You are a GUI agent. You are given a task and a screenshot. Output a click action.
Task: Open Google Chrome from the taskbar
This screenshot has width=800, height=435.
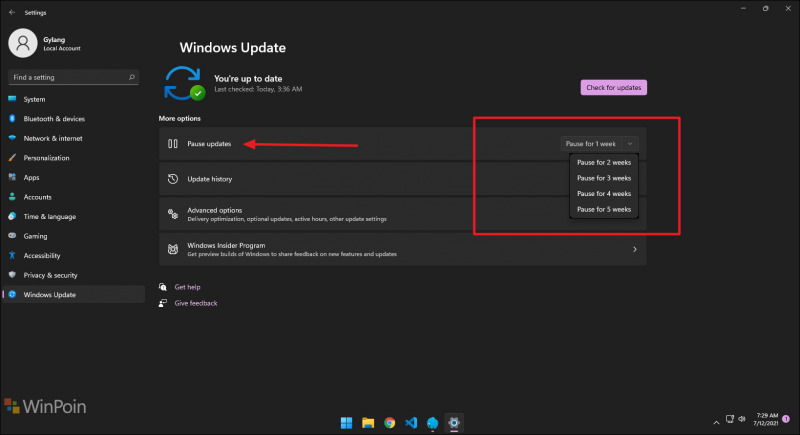390,423
